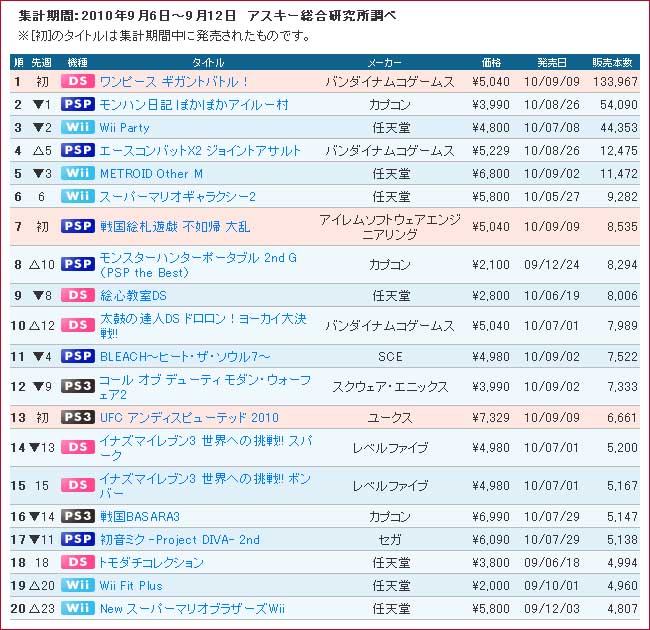Click the 価格 column header
The width and height of the screenshot is (650, 630).
(x=491, y=63)
